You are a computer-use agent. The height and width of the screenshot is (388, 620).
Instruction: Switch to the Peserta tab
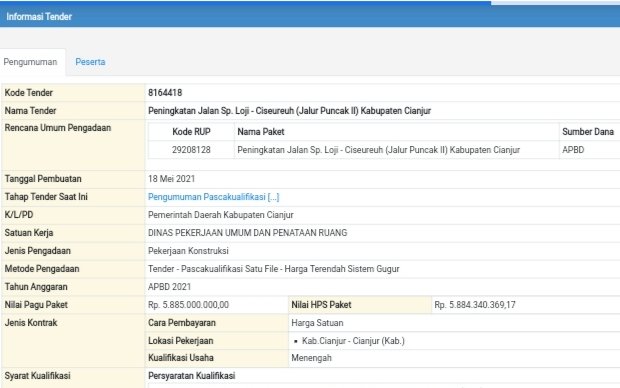point(90,62)
